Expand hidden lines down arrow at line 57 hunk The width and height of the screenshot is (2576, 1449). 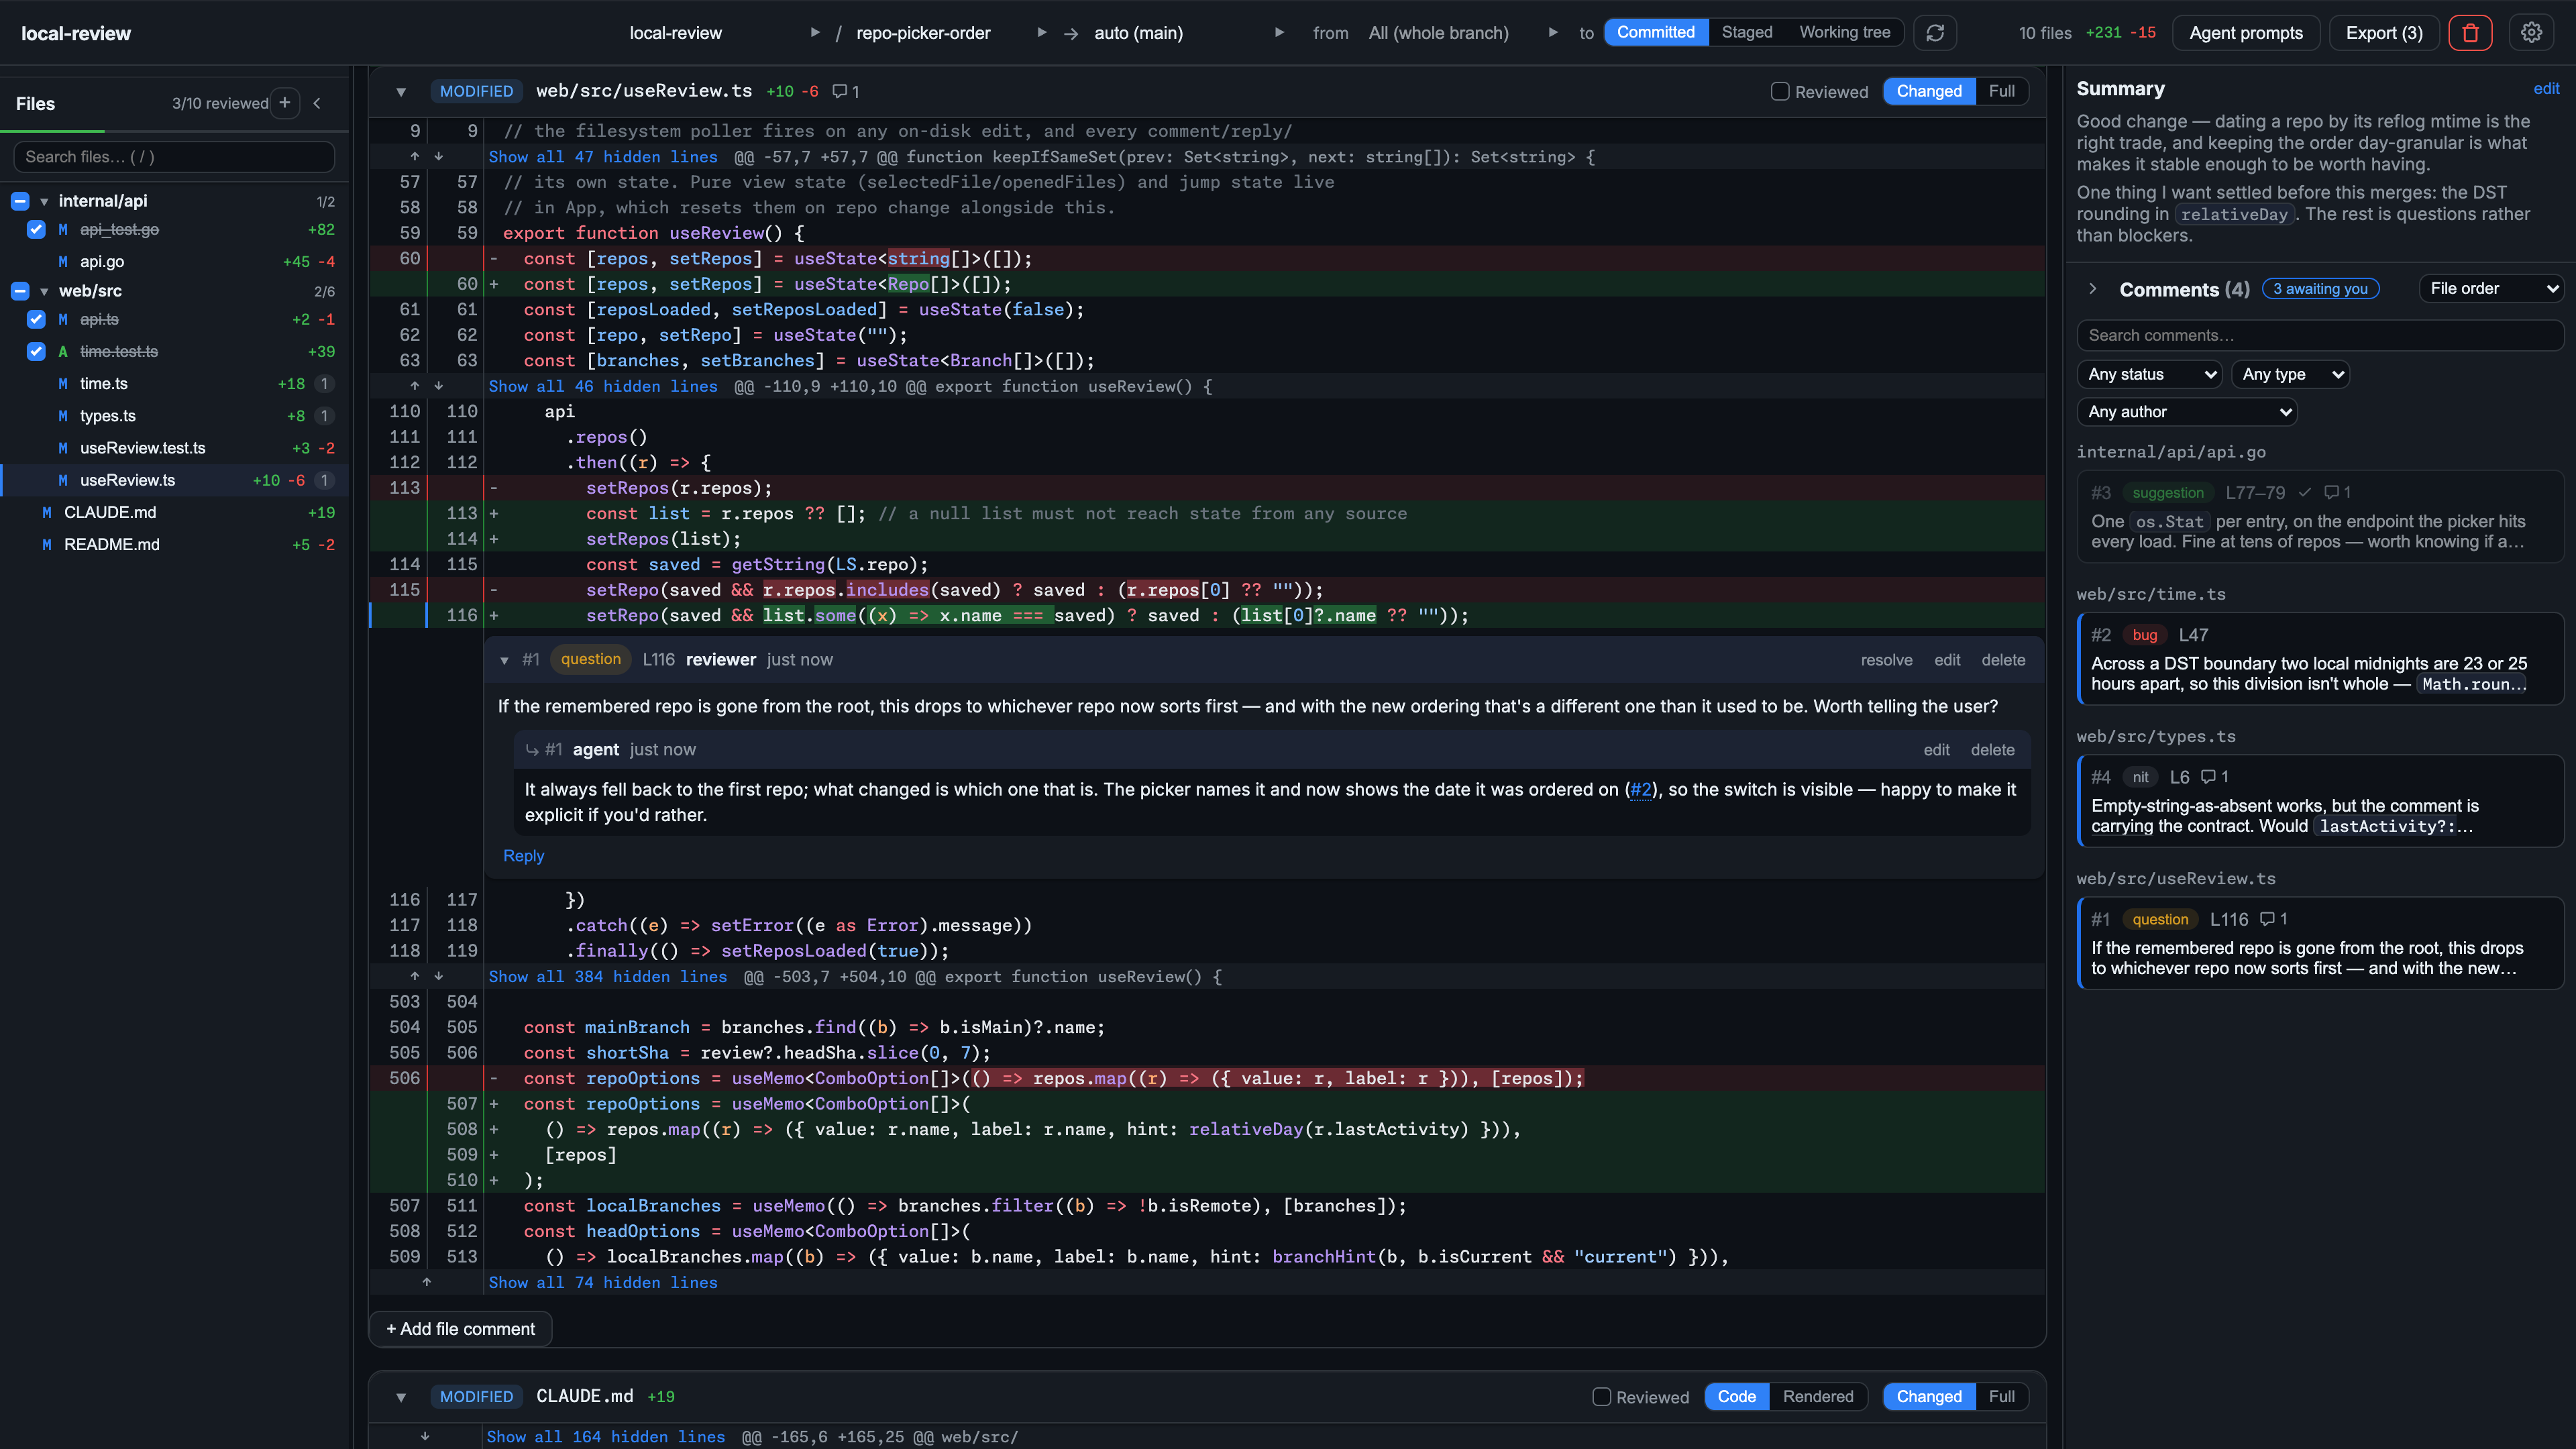pyautogui.click(x=438, y=157)
